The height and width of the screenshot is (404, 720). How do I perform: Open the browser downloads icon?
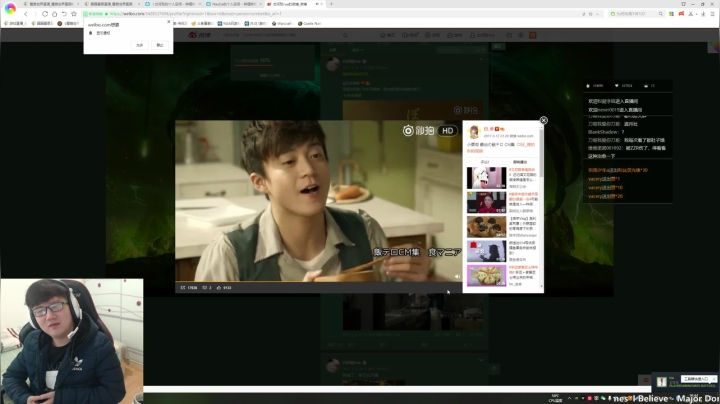(x=703, y=14)
